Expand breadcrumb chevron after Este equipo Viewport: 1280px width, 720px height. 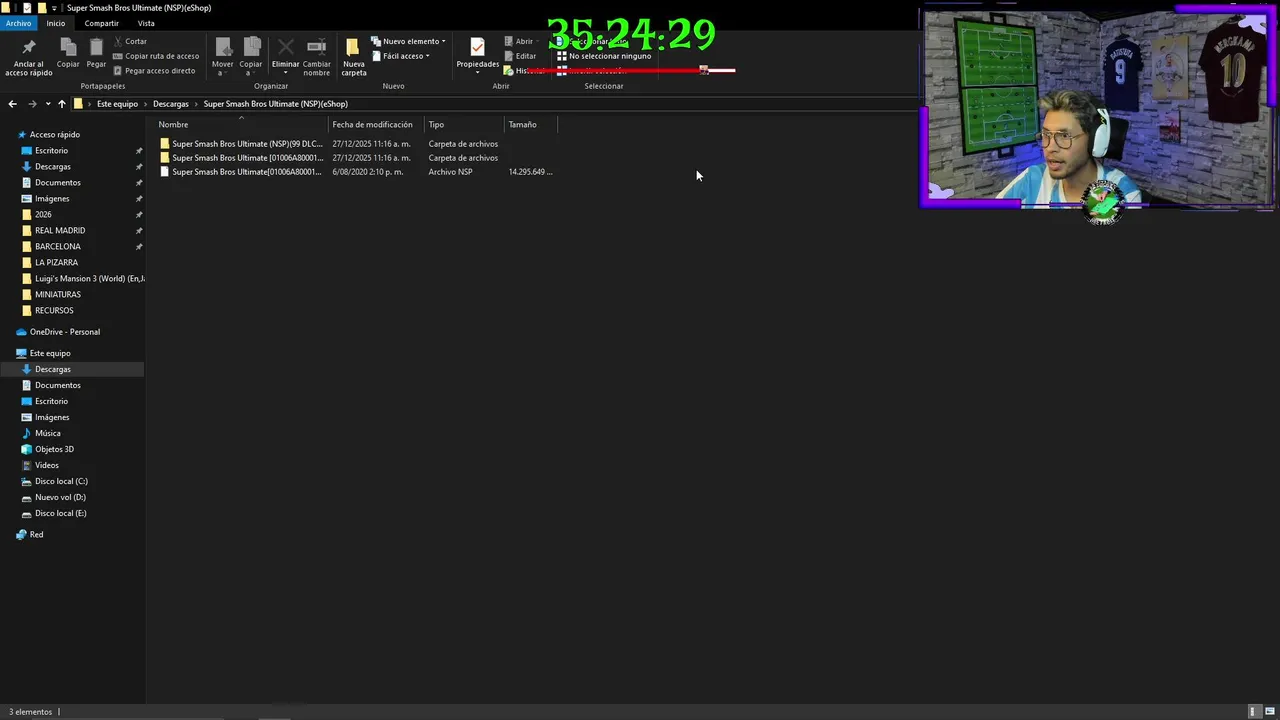click(x=145, y=104)
